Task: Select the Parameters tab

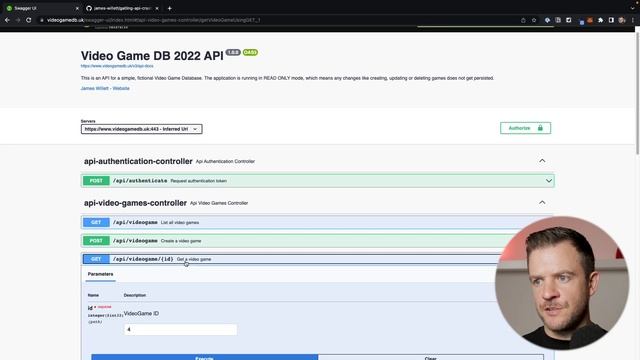Action: [100, 274]
